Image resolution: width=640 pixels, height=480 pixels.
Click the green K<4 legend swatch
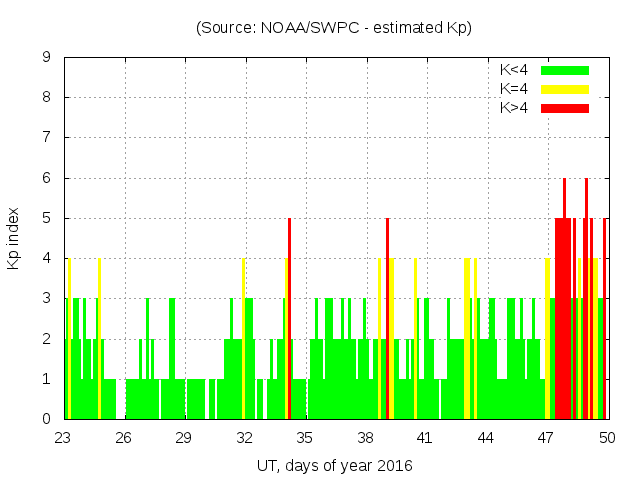(x=565, y=70)
